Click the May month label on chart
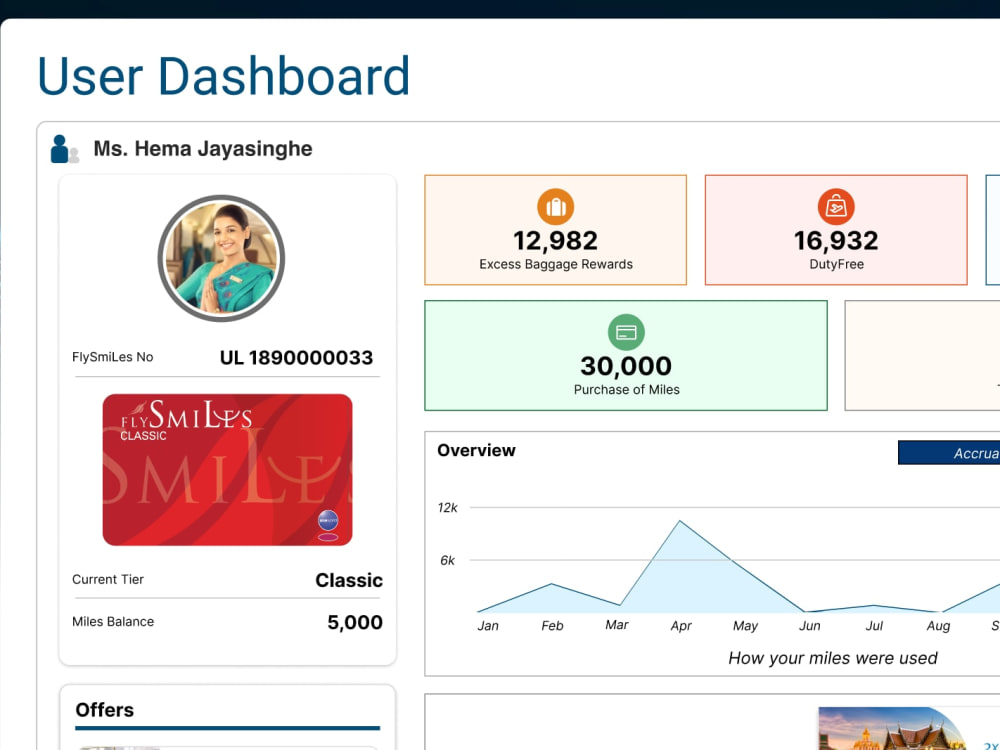Viewport: 1000px width, 750px height. click(x=746, y=626)
